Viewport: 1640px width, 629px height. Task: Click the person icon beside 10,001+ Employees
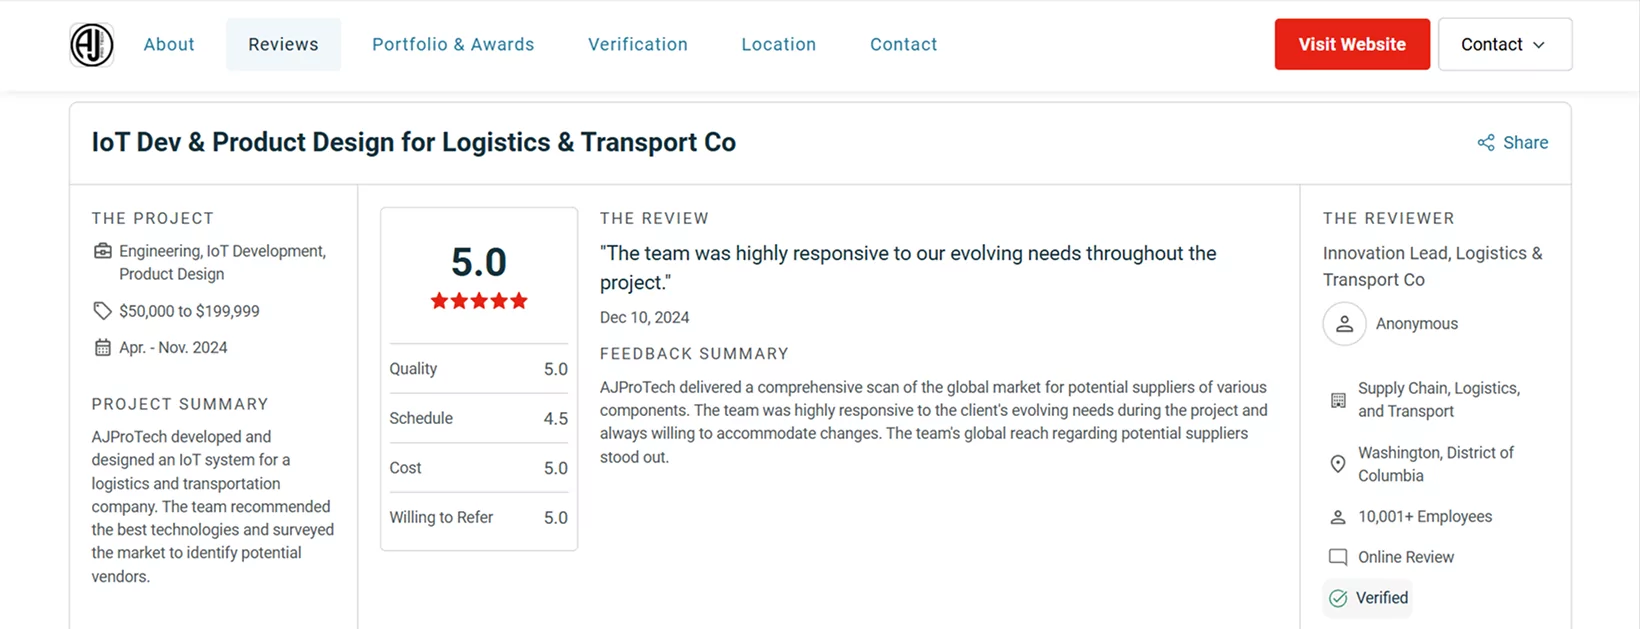tap(1338, 517)
